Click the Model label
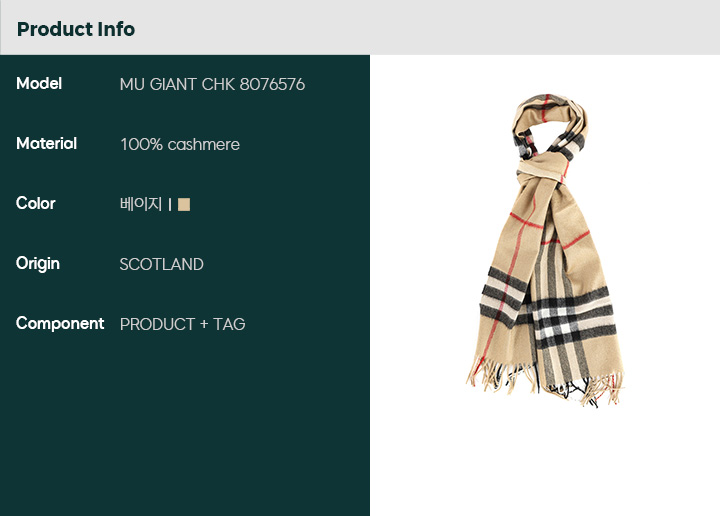Image resolution: width=720 pixels, height=516 pixels. pyautogui.click(x=39, y=84)
